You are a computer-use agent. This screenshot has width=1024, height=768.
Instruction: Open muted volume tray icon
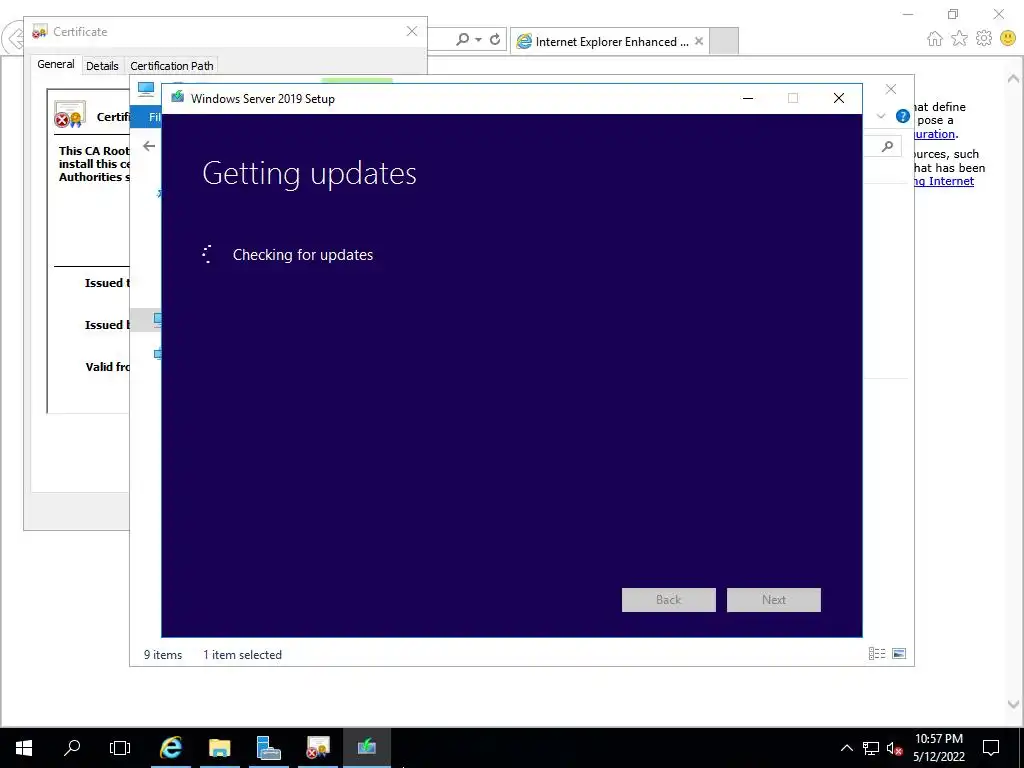(x=894, y=748)
